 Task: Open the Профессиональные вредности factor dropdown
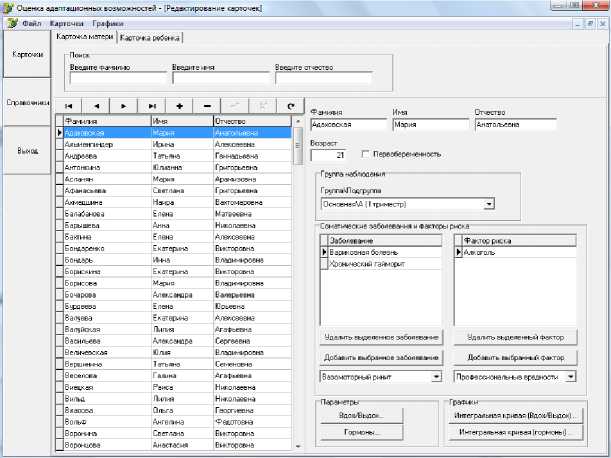[x=571, y=377]
